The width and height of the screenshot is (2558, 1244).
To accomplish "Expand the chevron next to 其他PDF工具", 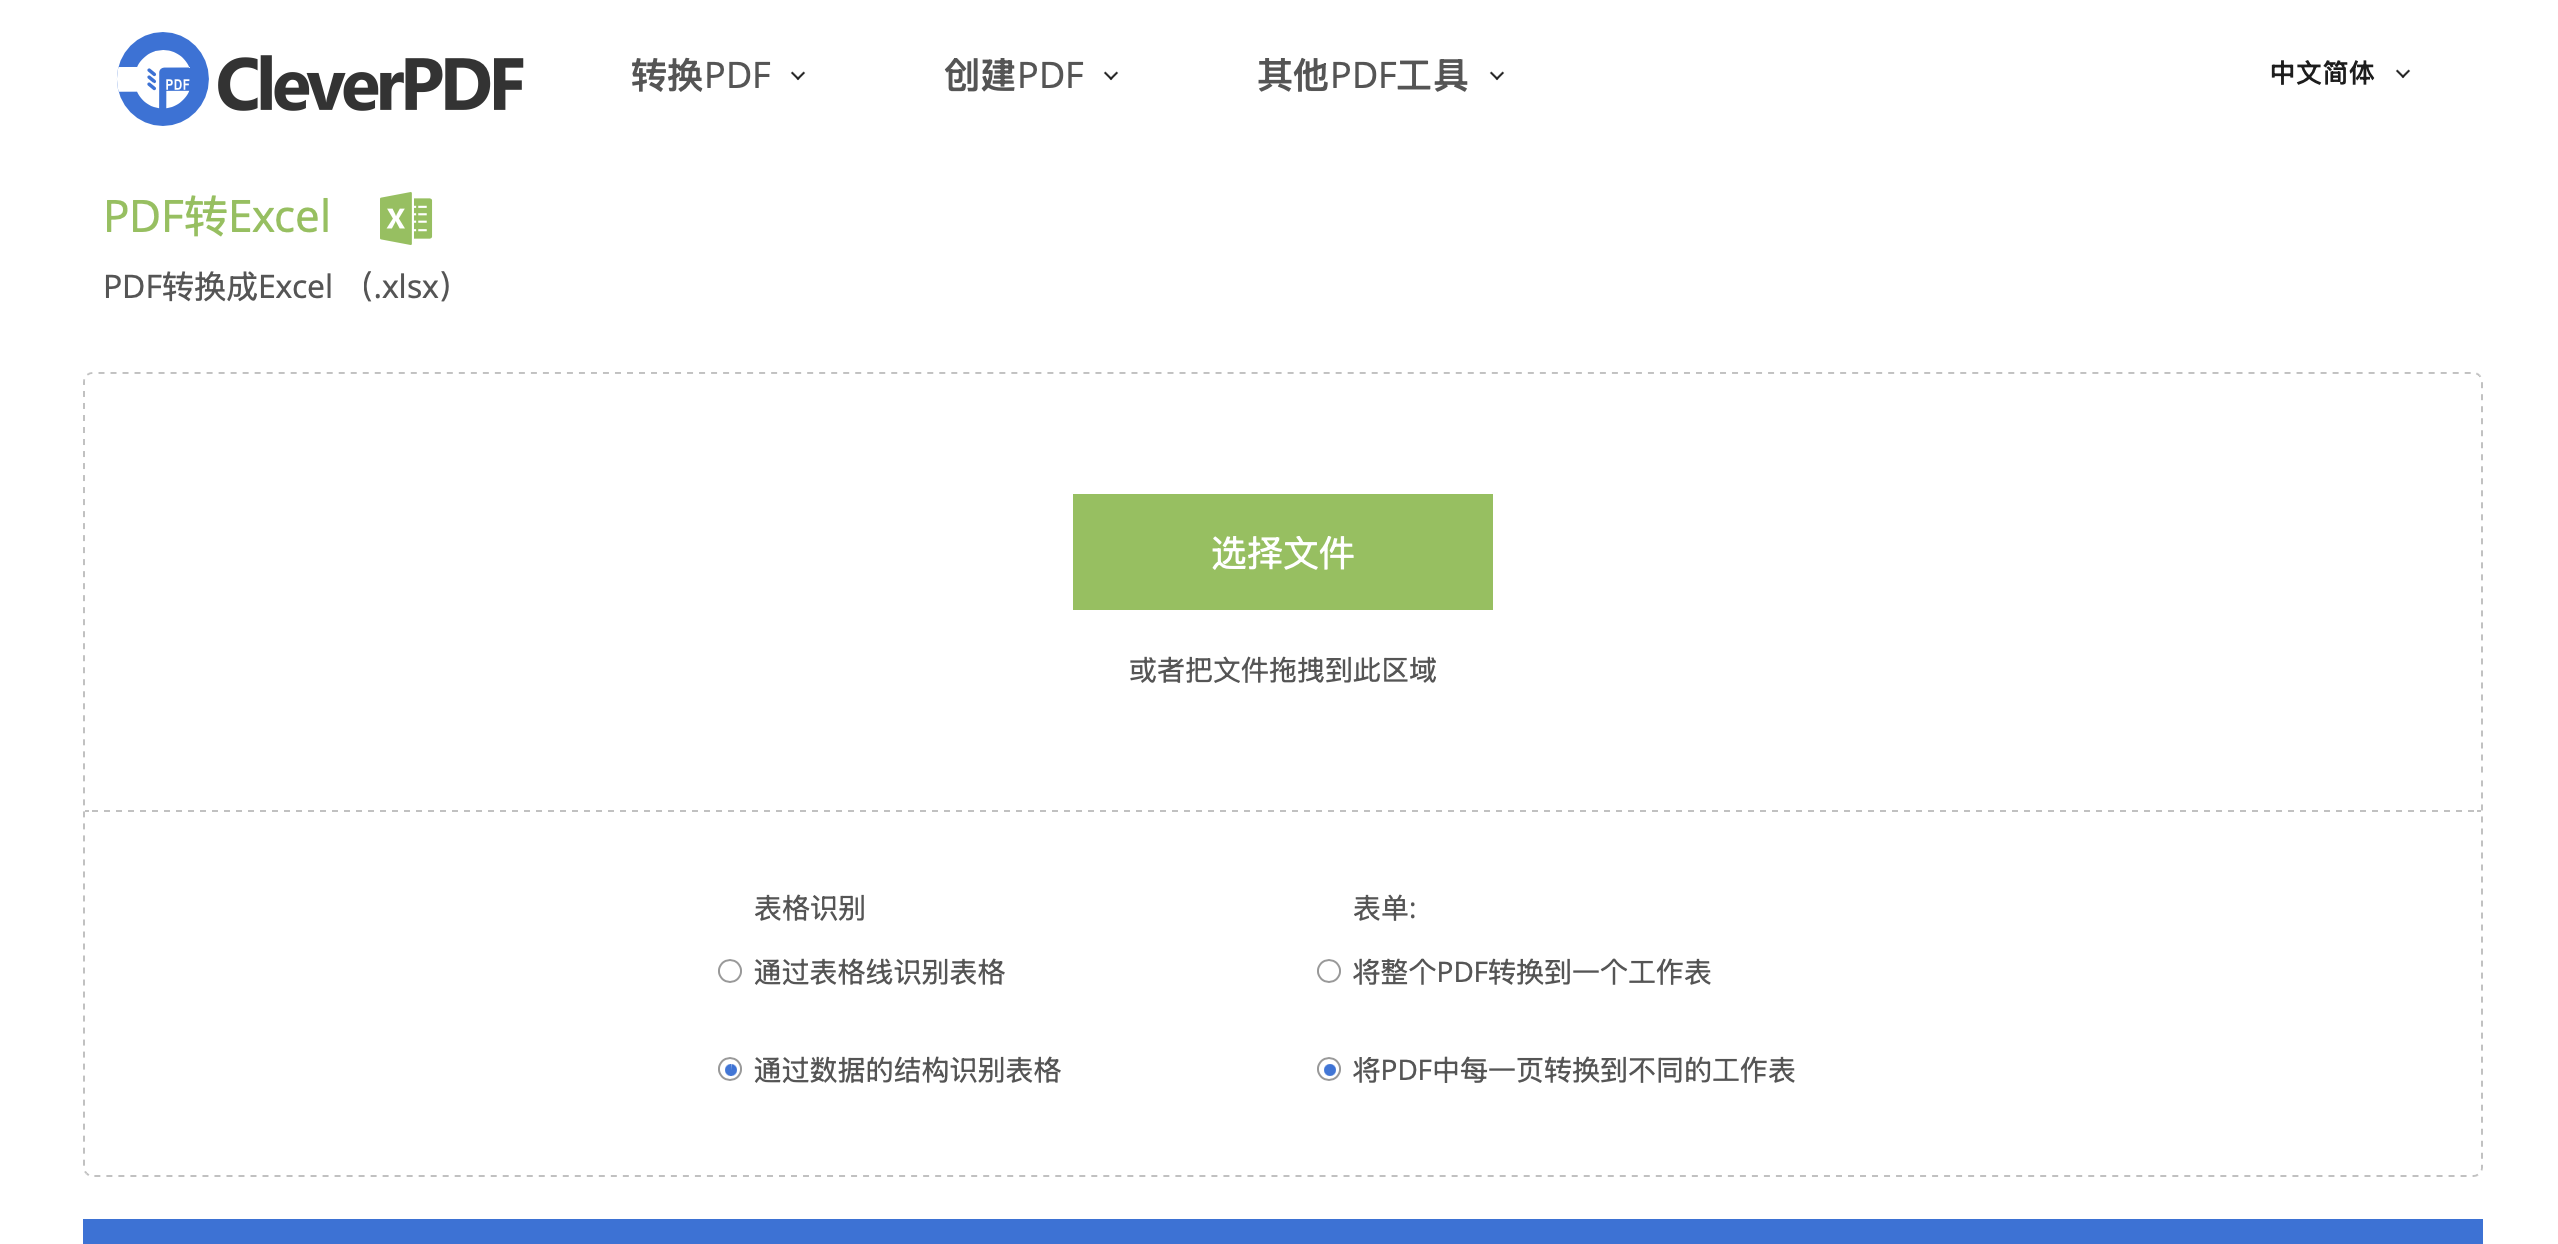I will tap(1497, 76).
